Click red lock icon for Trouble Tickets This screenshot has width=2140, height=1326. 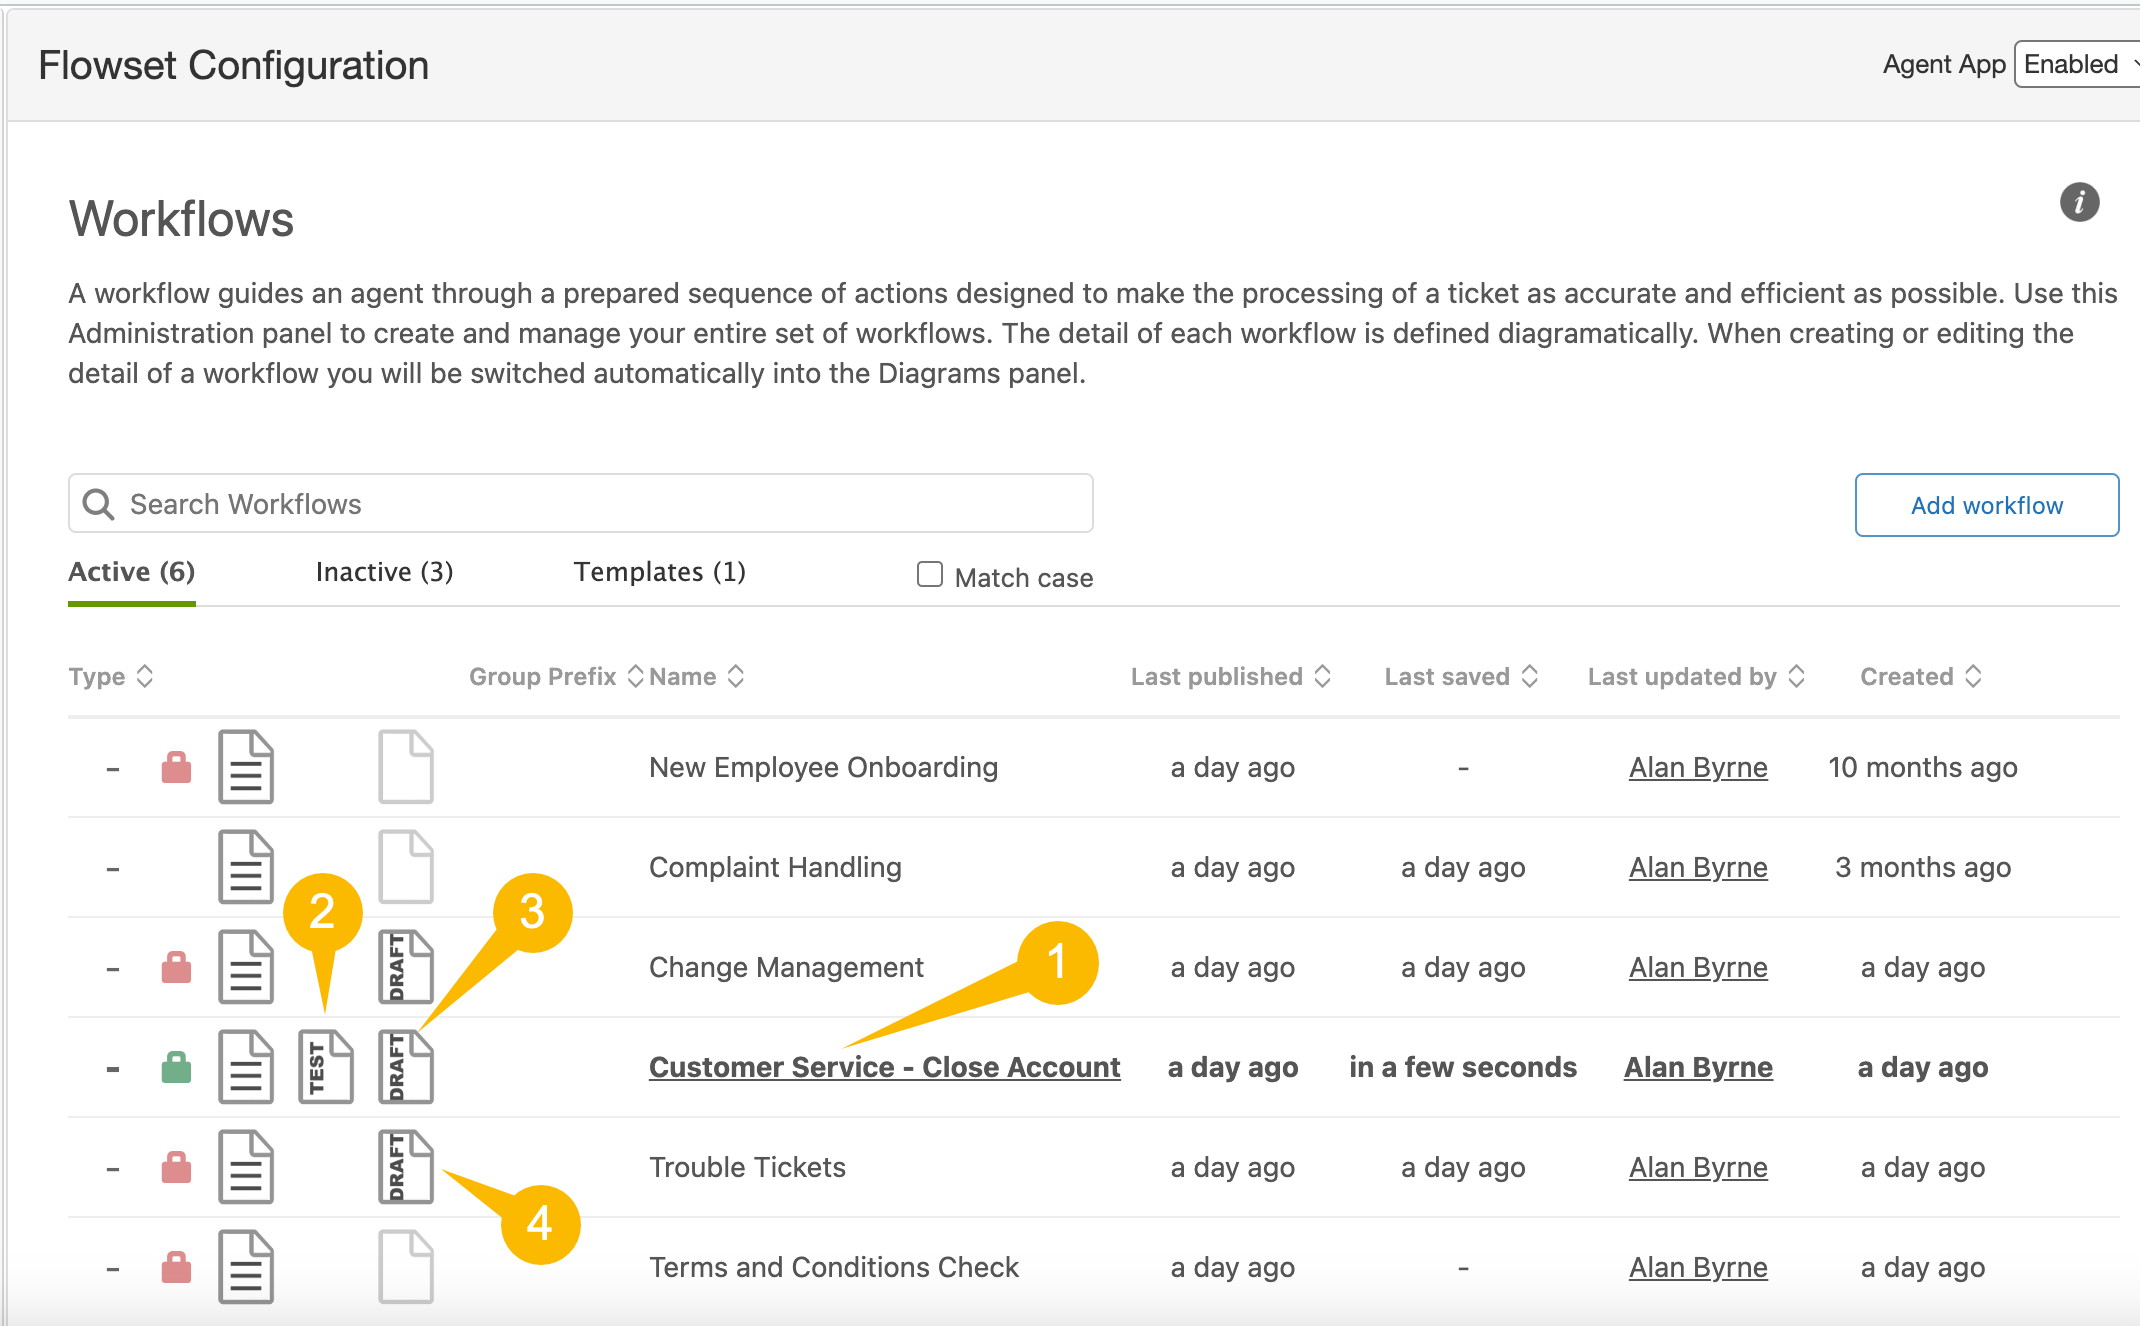(177, 1167)
